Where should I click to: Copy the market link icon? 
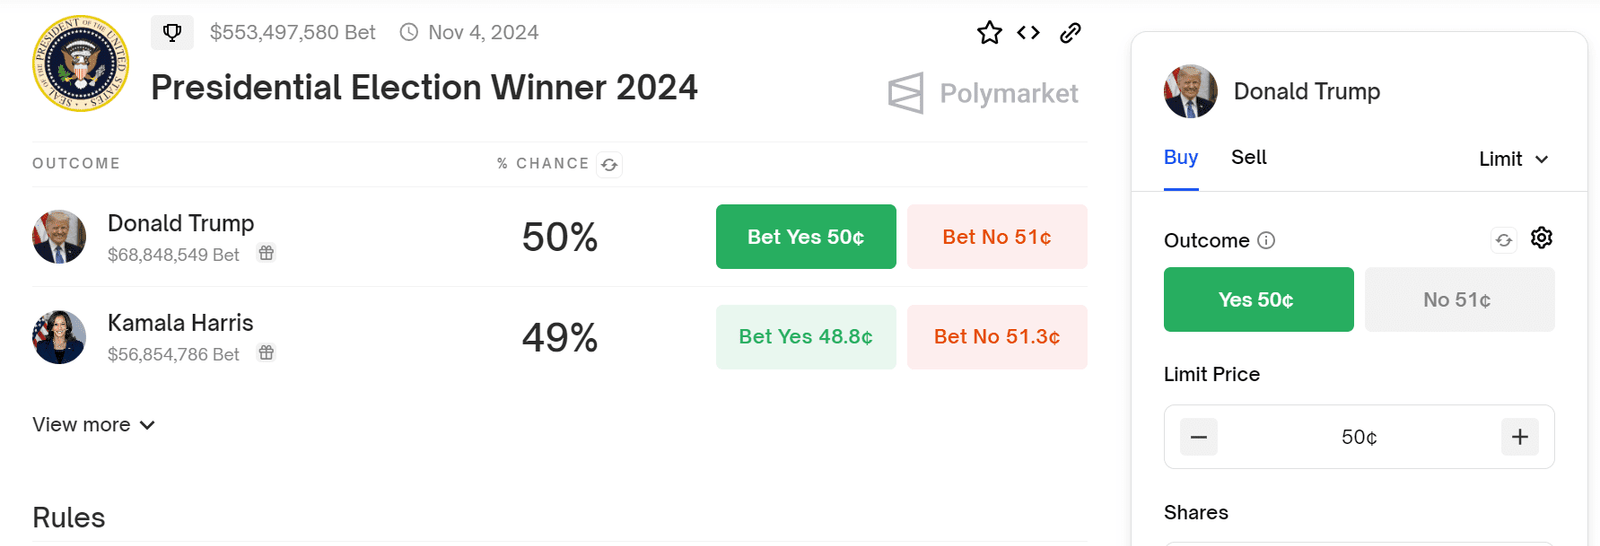pyautogui.click(x=1070, y=33)
